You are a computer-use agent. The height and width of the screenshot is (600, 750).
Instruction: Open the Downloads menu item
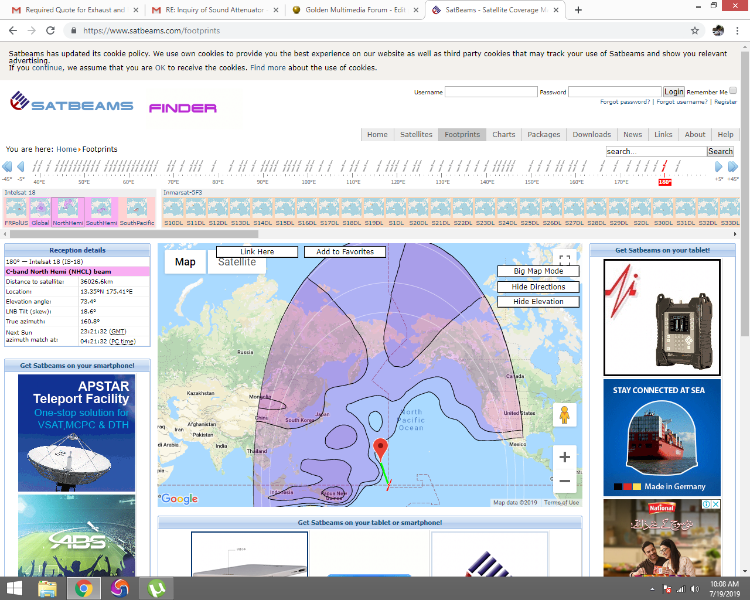tap(592, 134)
